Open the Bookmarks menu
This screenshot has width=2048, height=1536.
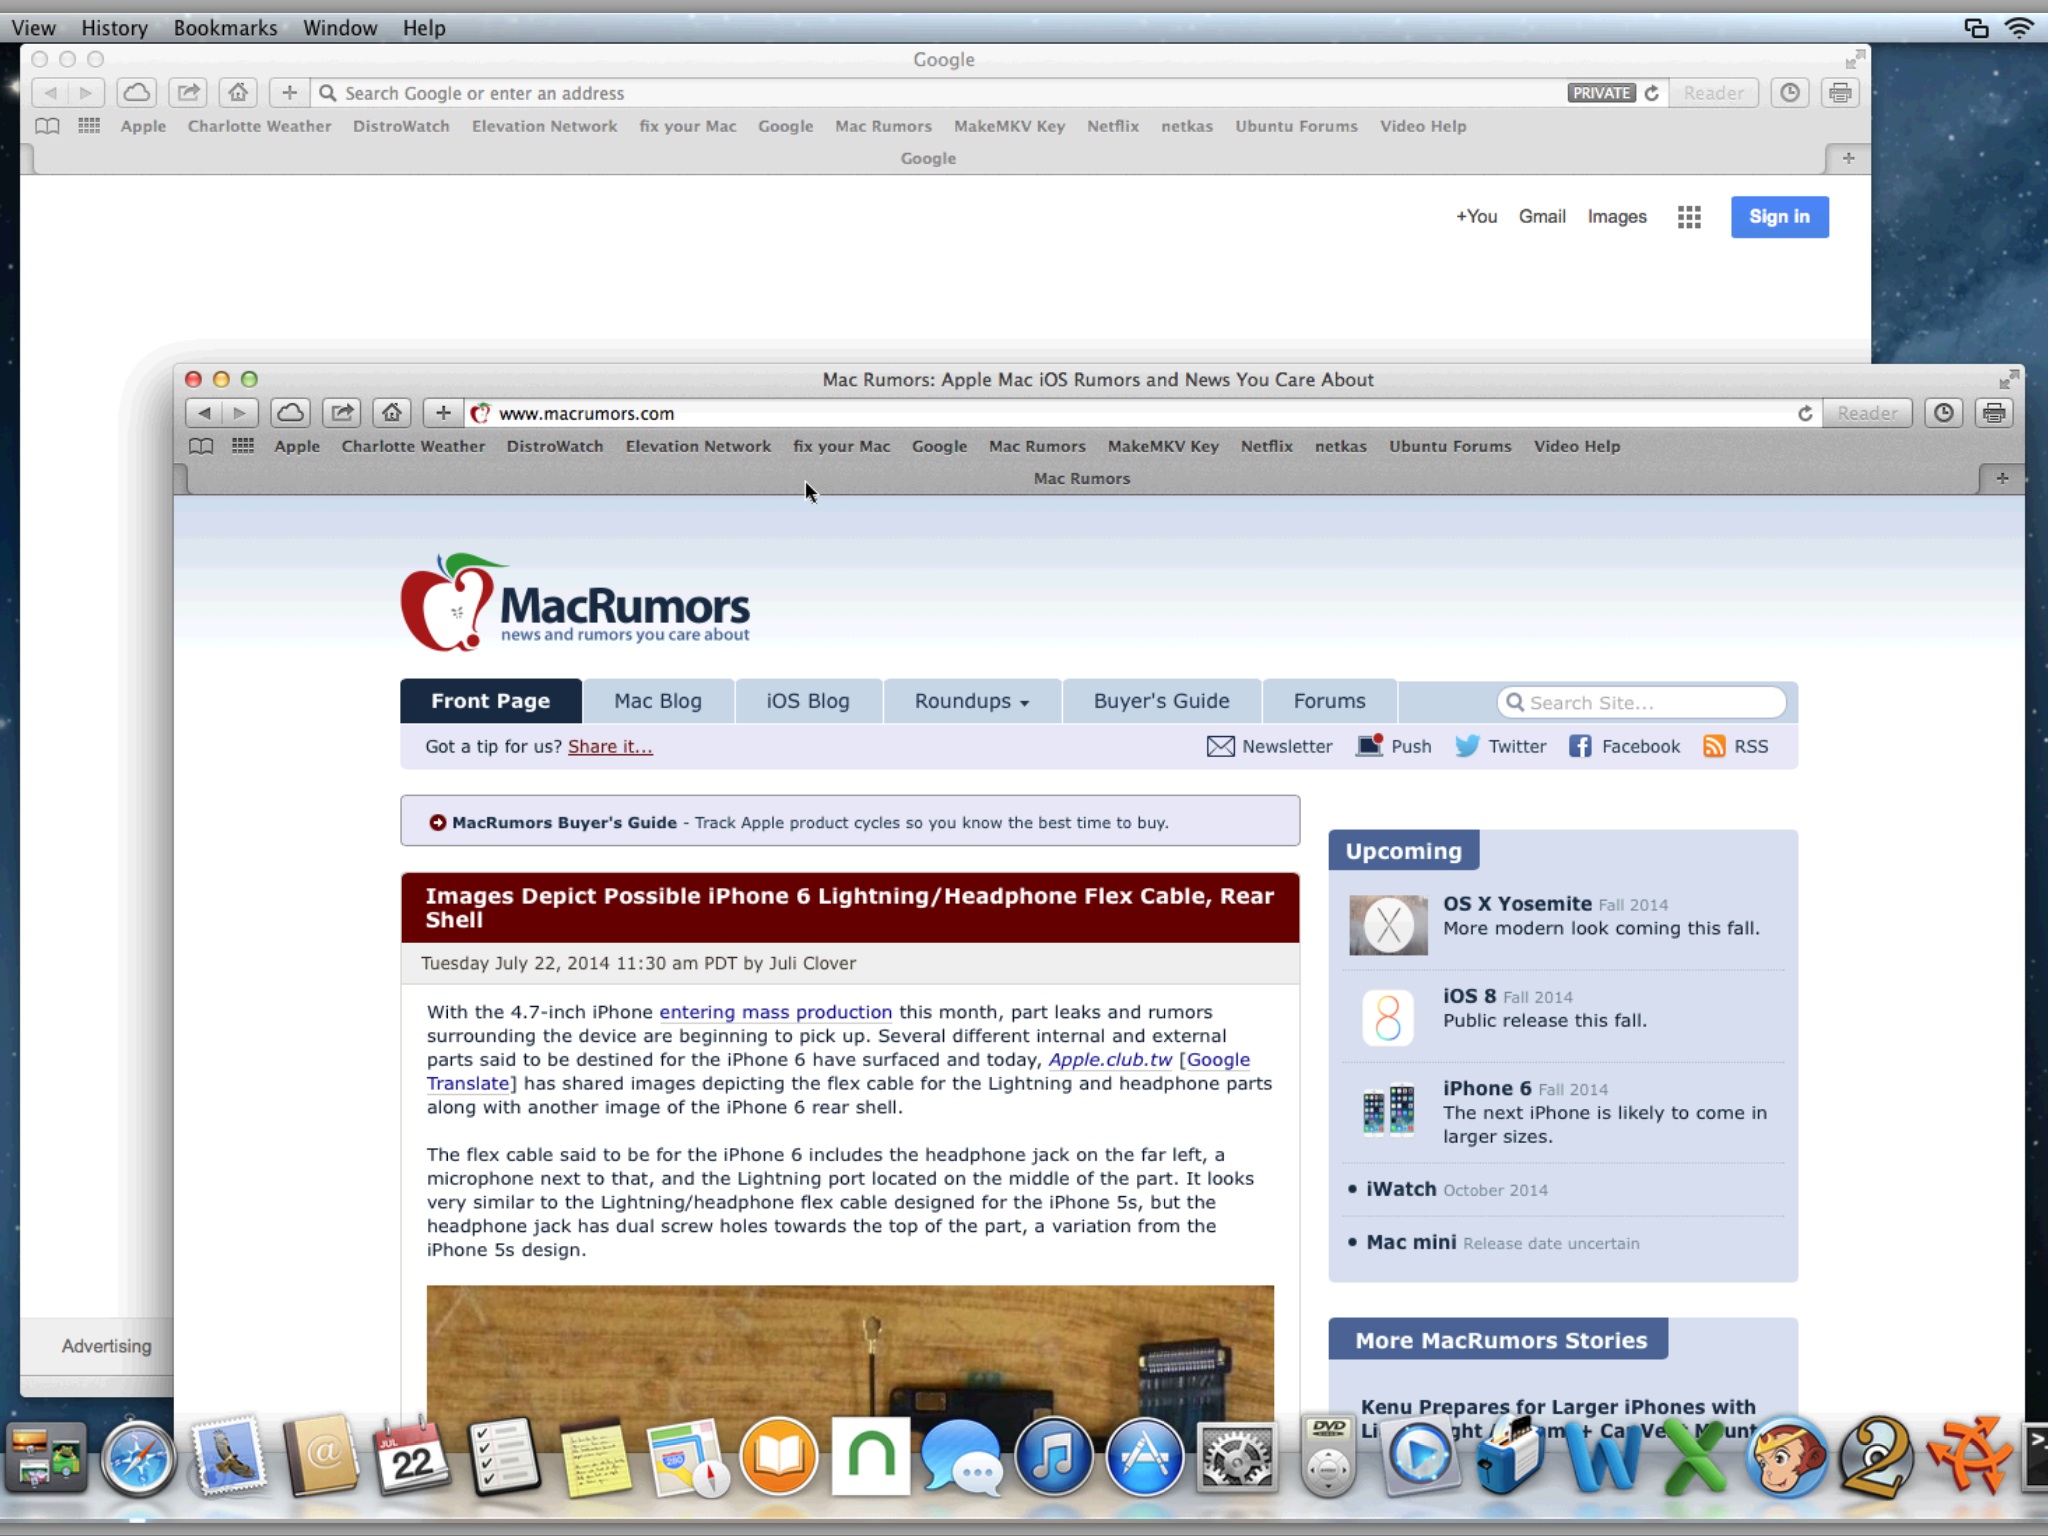coord(226,28)
